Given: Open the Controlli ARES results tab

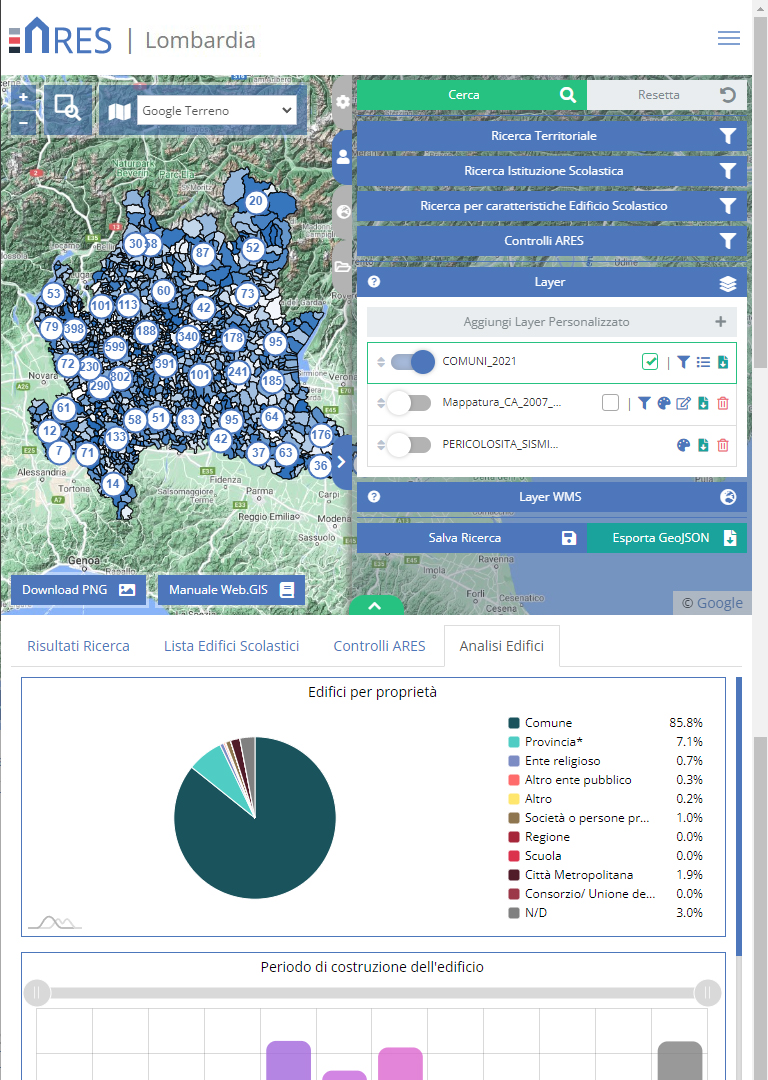Looking at the screenshot, I should [x=379, y=646].
